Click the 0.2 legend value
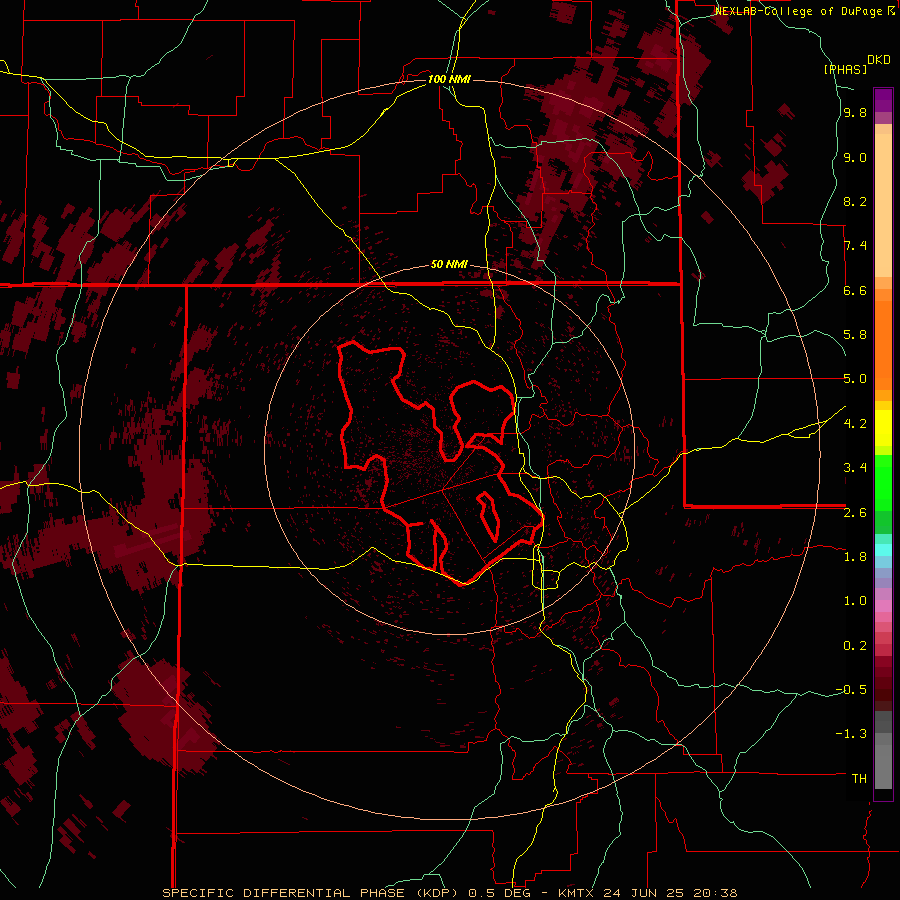The width and height of the screenshot is (900, 900). (855, 646)
